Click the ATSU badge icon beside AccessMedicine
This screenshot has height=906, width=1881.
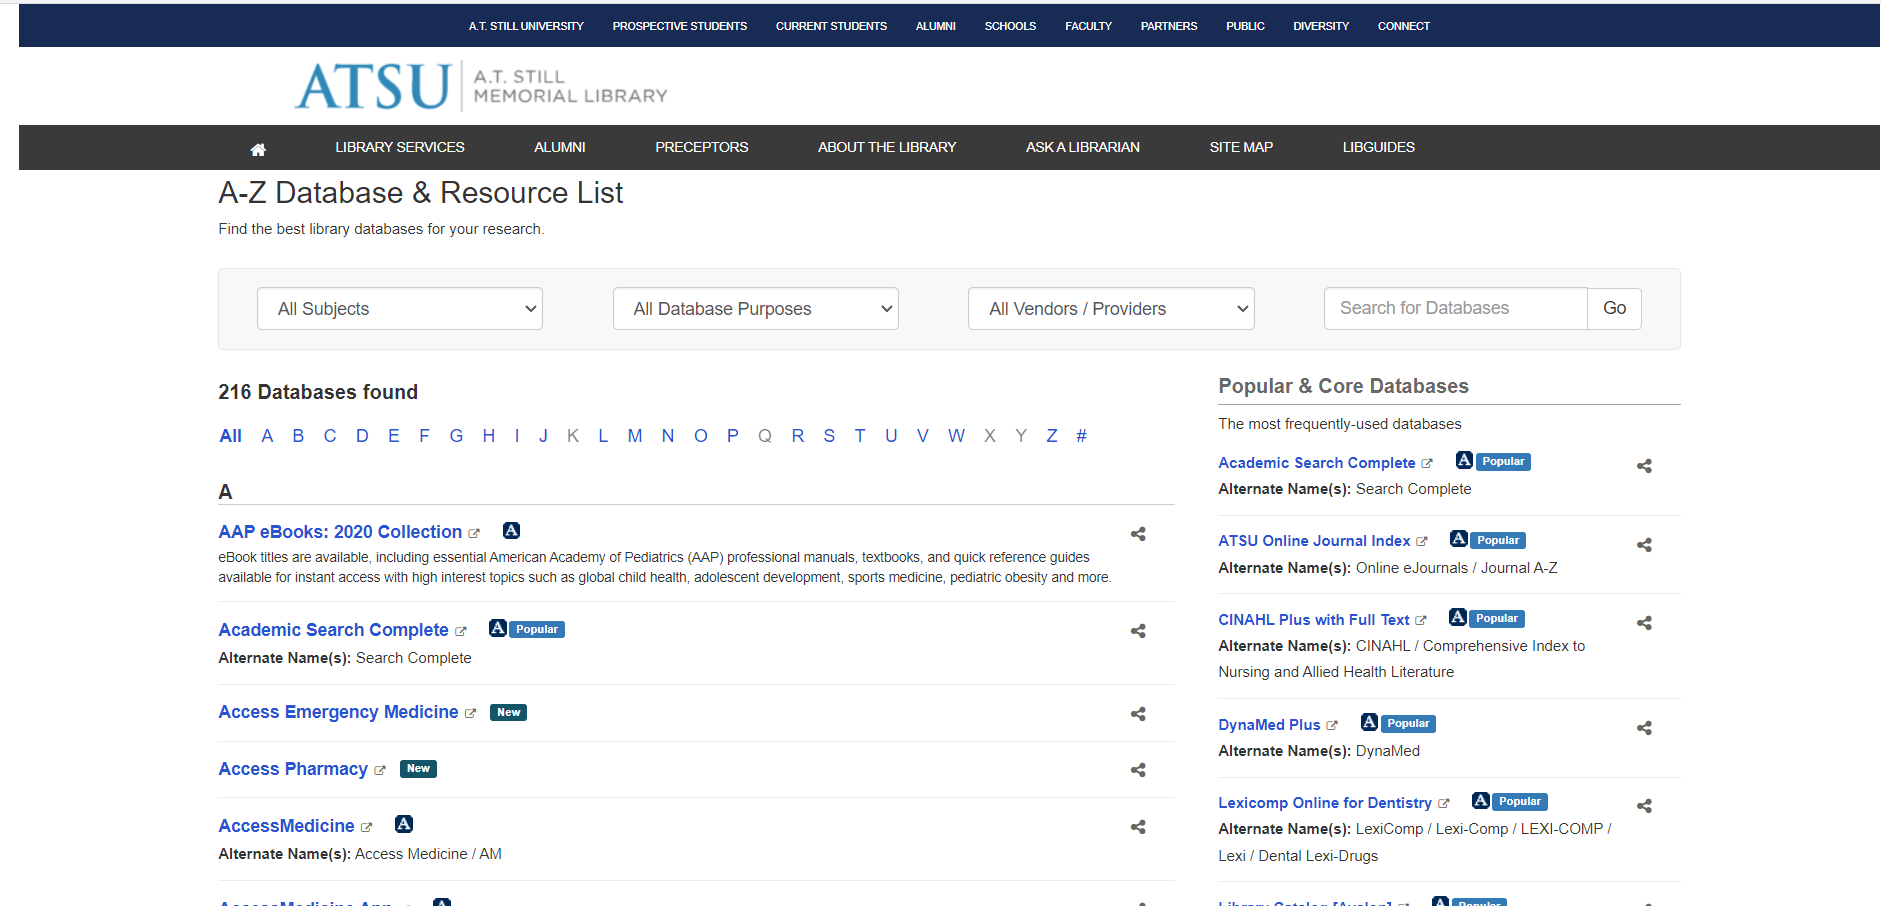404,824
